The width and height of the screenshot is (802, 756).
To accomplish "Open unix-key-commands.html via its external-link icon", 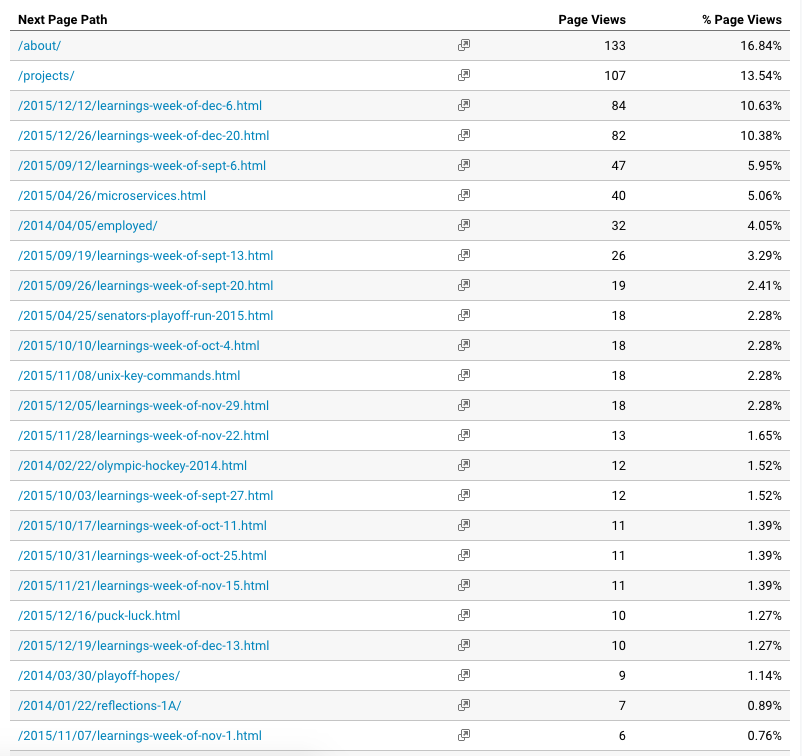I will [463, 375].
